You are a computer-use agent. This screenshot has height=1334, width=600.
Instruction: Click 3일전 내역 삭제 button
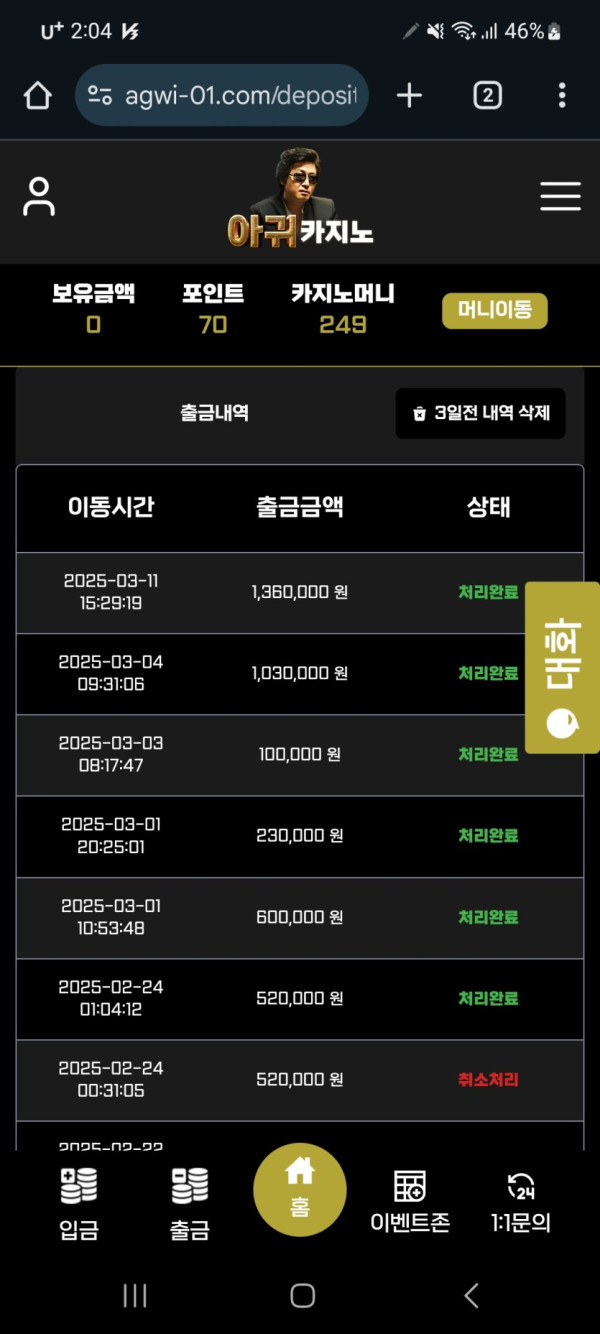[x=480, y=413]
